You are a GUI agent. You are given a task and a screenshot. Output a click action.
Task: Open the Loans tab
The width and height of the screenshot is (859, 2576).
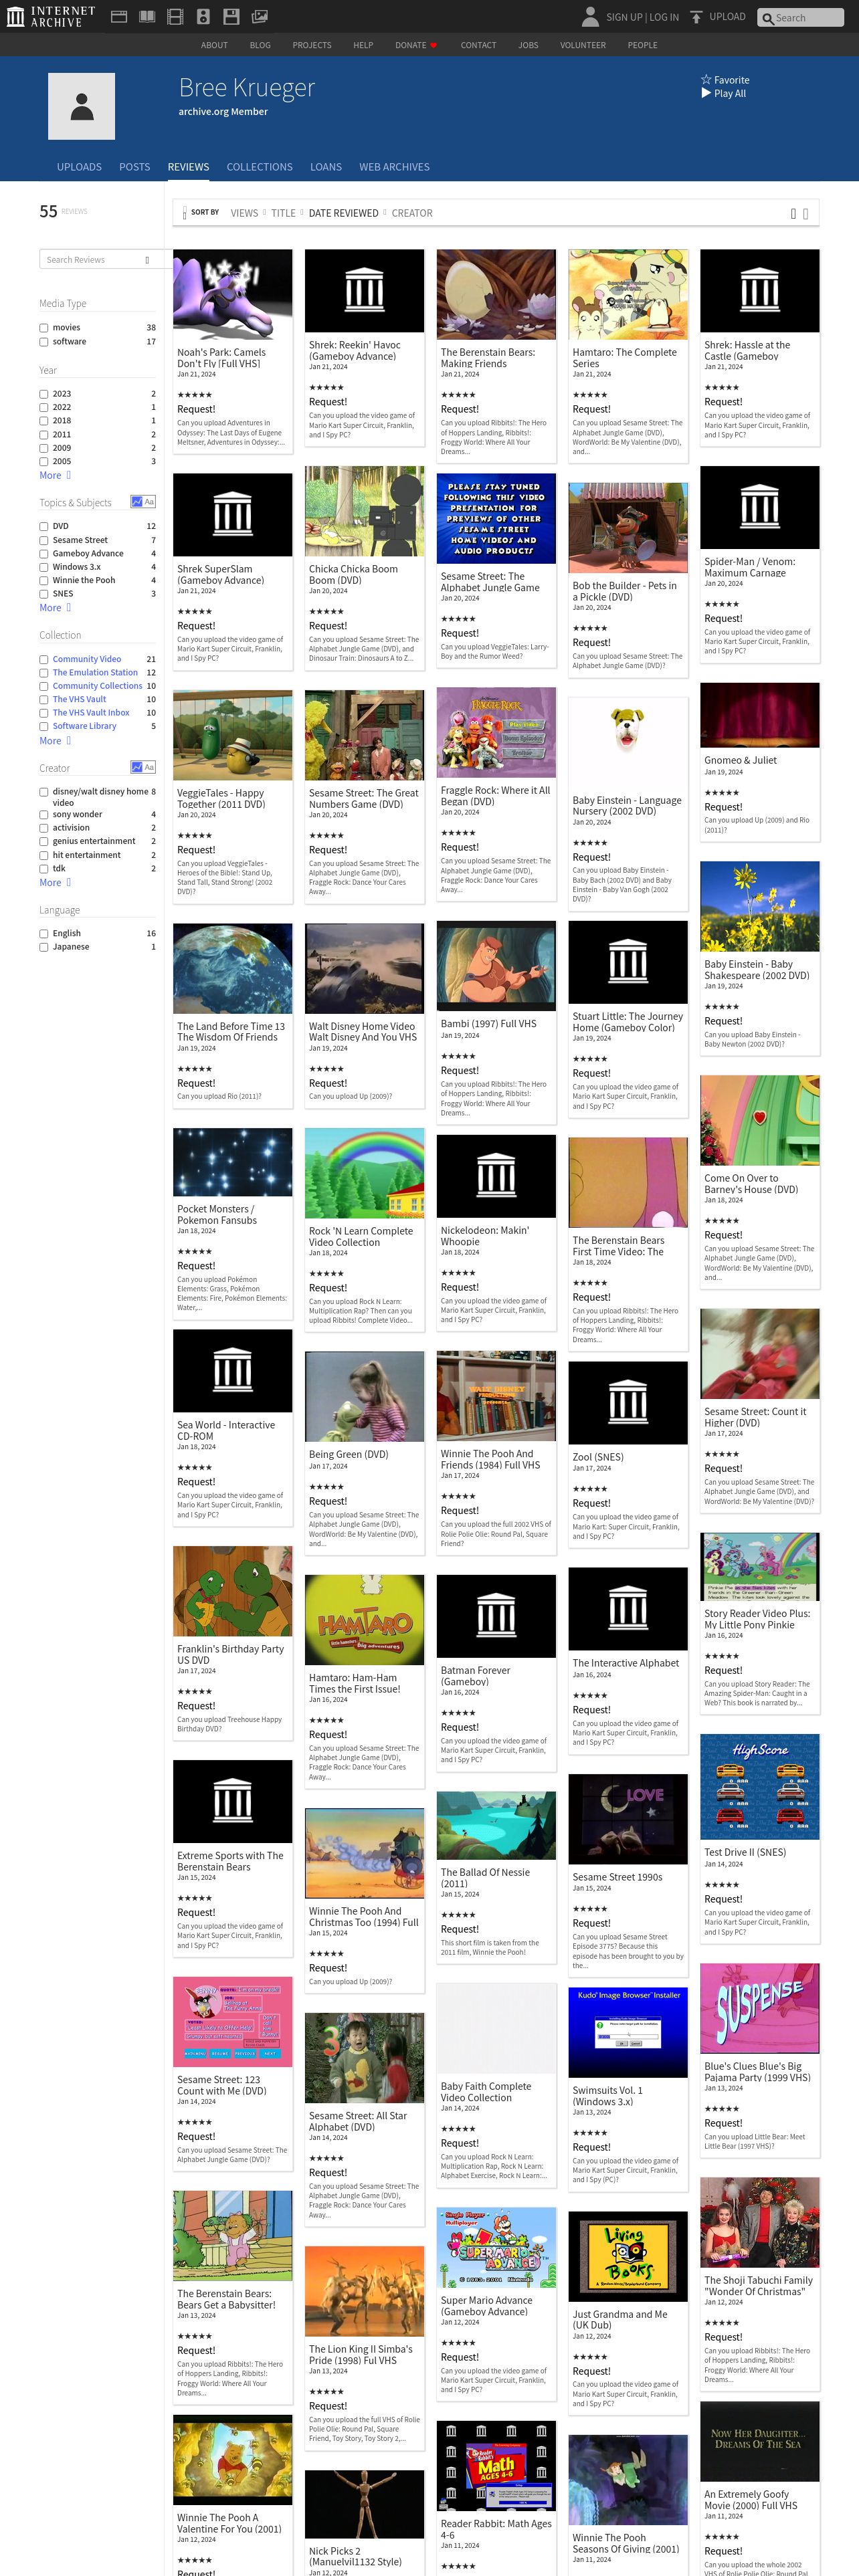[326, 167]
